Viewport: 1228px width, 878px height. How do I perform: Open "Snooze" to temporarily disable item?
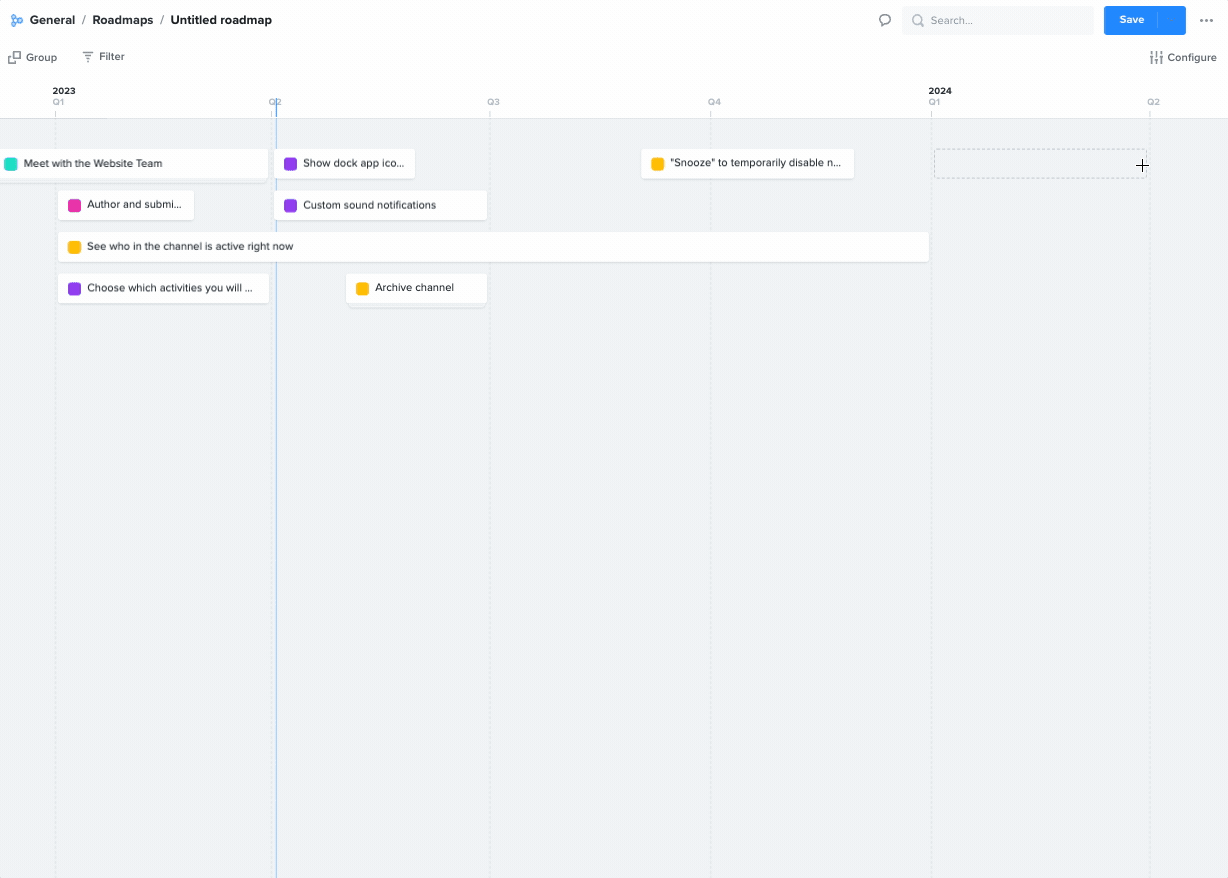point(747,164)
